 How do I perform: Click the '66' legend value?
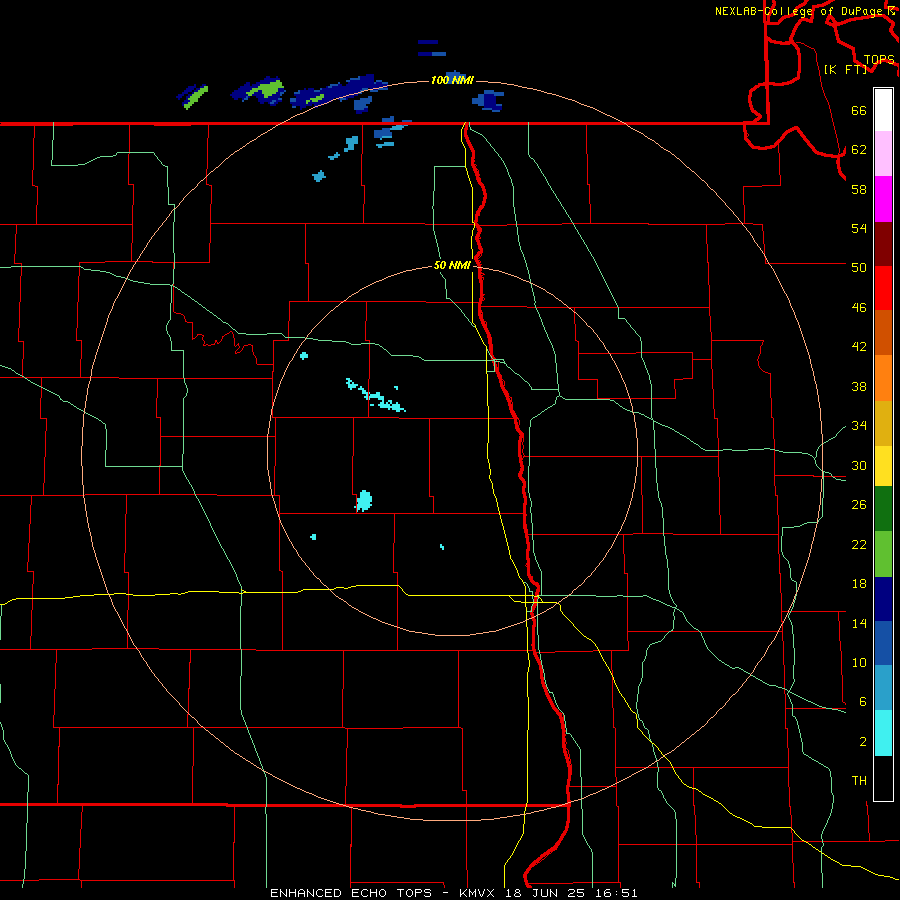tap(859, 110)
